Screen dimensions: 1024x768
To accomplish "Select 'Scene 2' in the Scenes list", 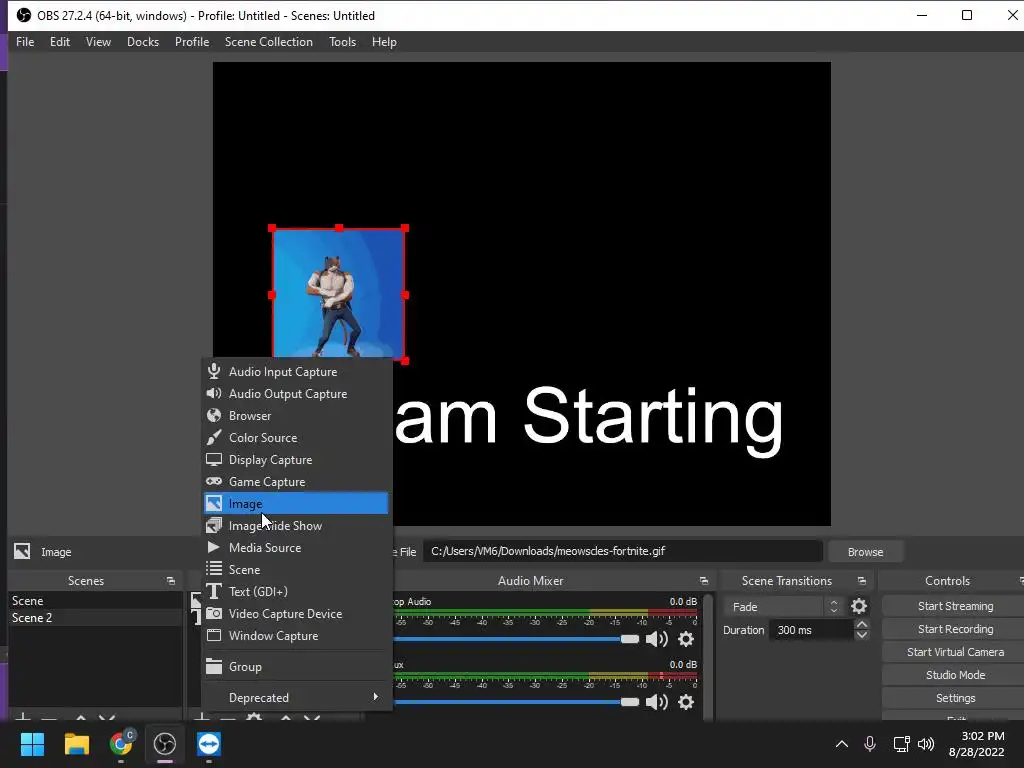I will pyautogui.click(x=95, y=618).
